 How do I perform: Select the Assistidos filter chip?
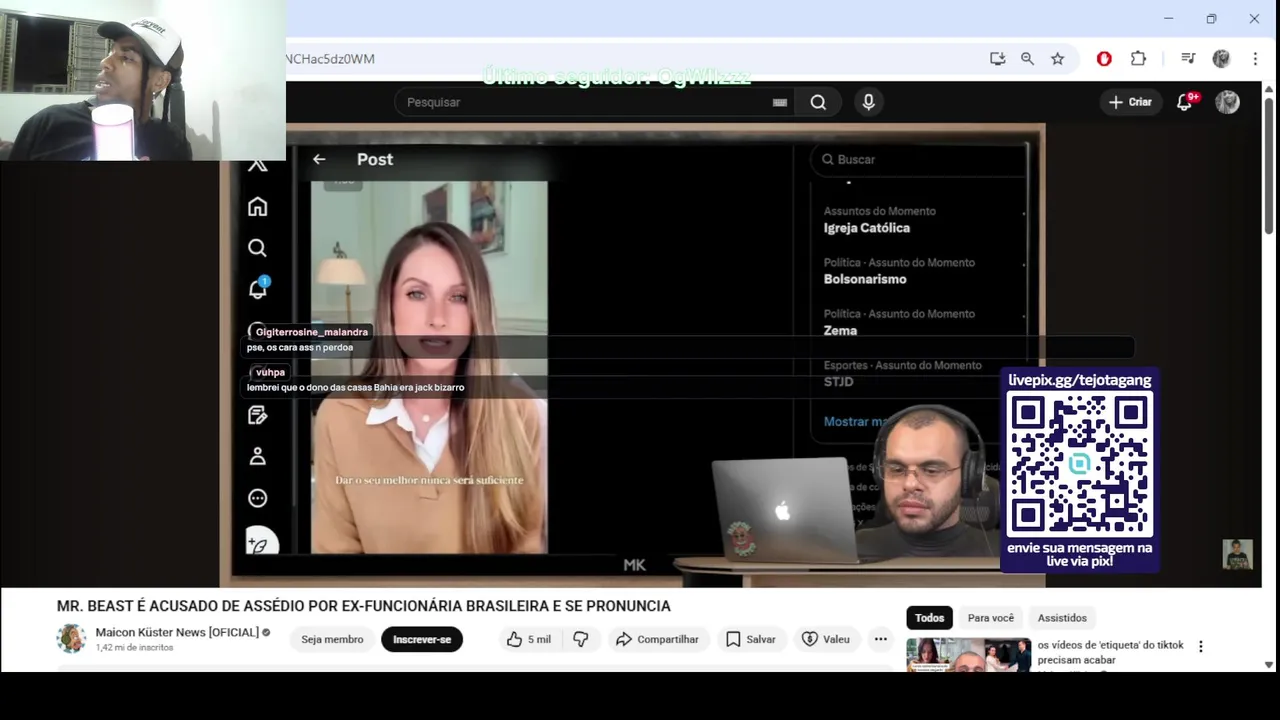click(x=1062, y=618)
